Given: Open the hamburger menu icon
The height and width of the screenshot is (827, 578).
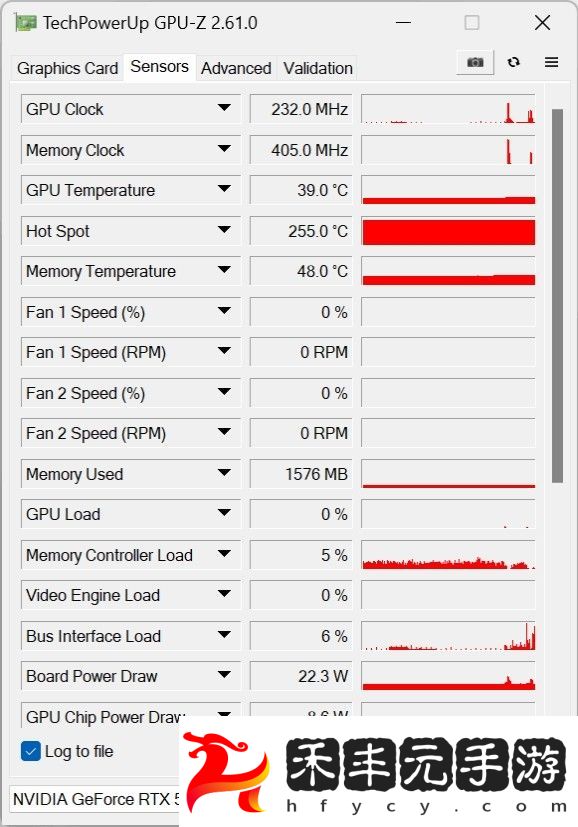Looking at the screenshot, I should (551, 62).
